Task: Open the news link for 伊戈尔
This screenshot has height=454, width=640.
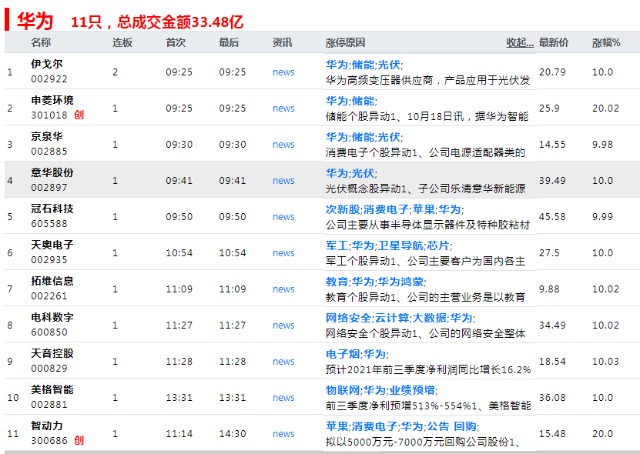Action: 283,72
